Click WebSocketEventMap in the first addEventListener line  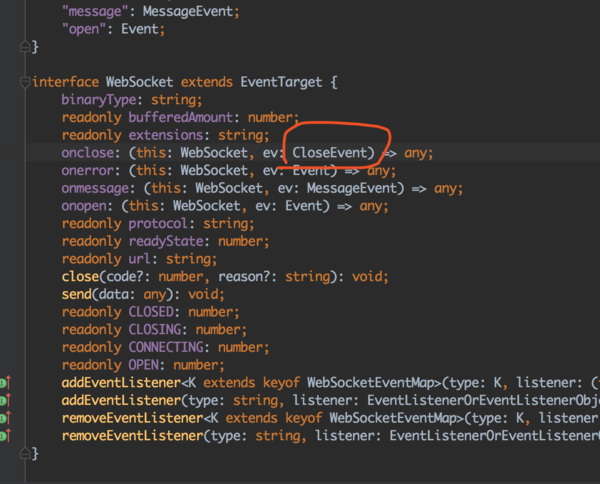[370, 383]
